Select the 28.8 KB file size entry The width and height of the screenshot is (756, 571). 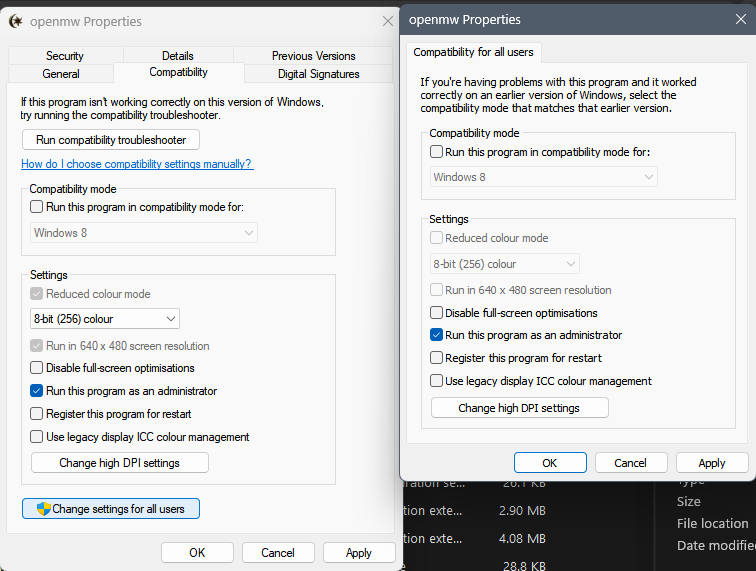point(524,566)
